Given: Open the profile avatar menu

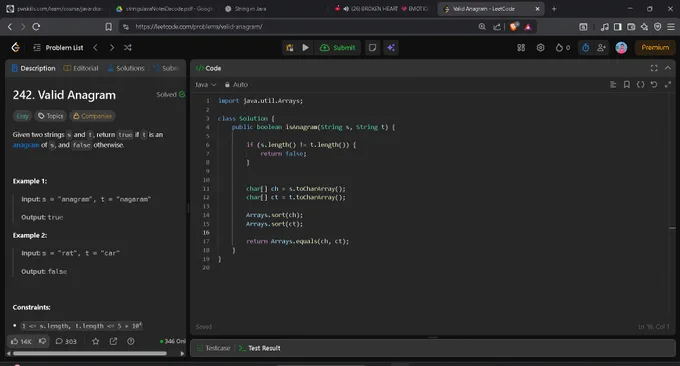Looking at the screenshot, I should coord(621,48).
